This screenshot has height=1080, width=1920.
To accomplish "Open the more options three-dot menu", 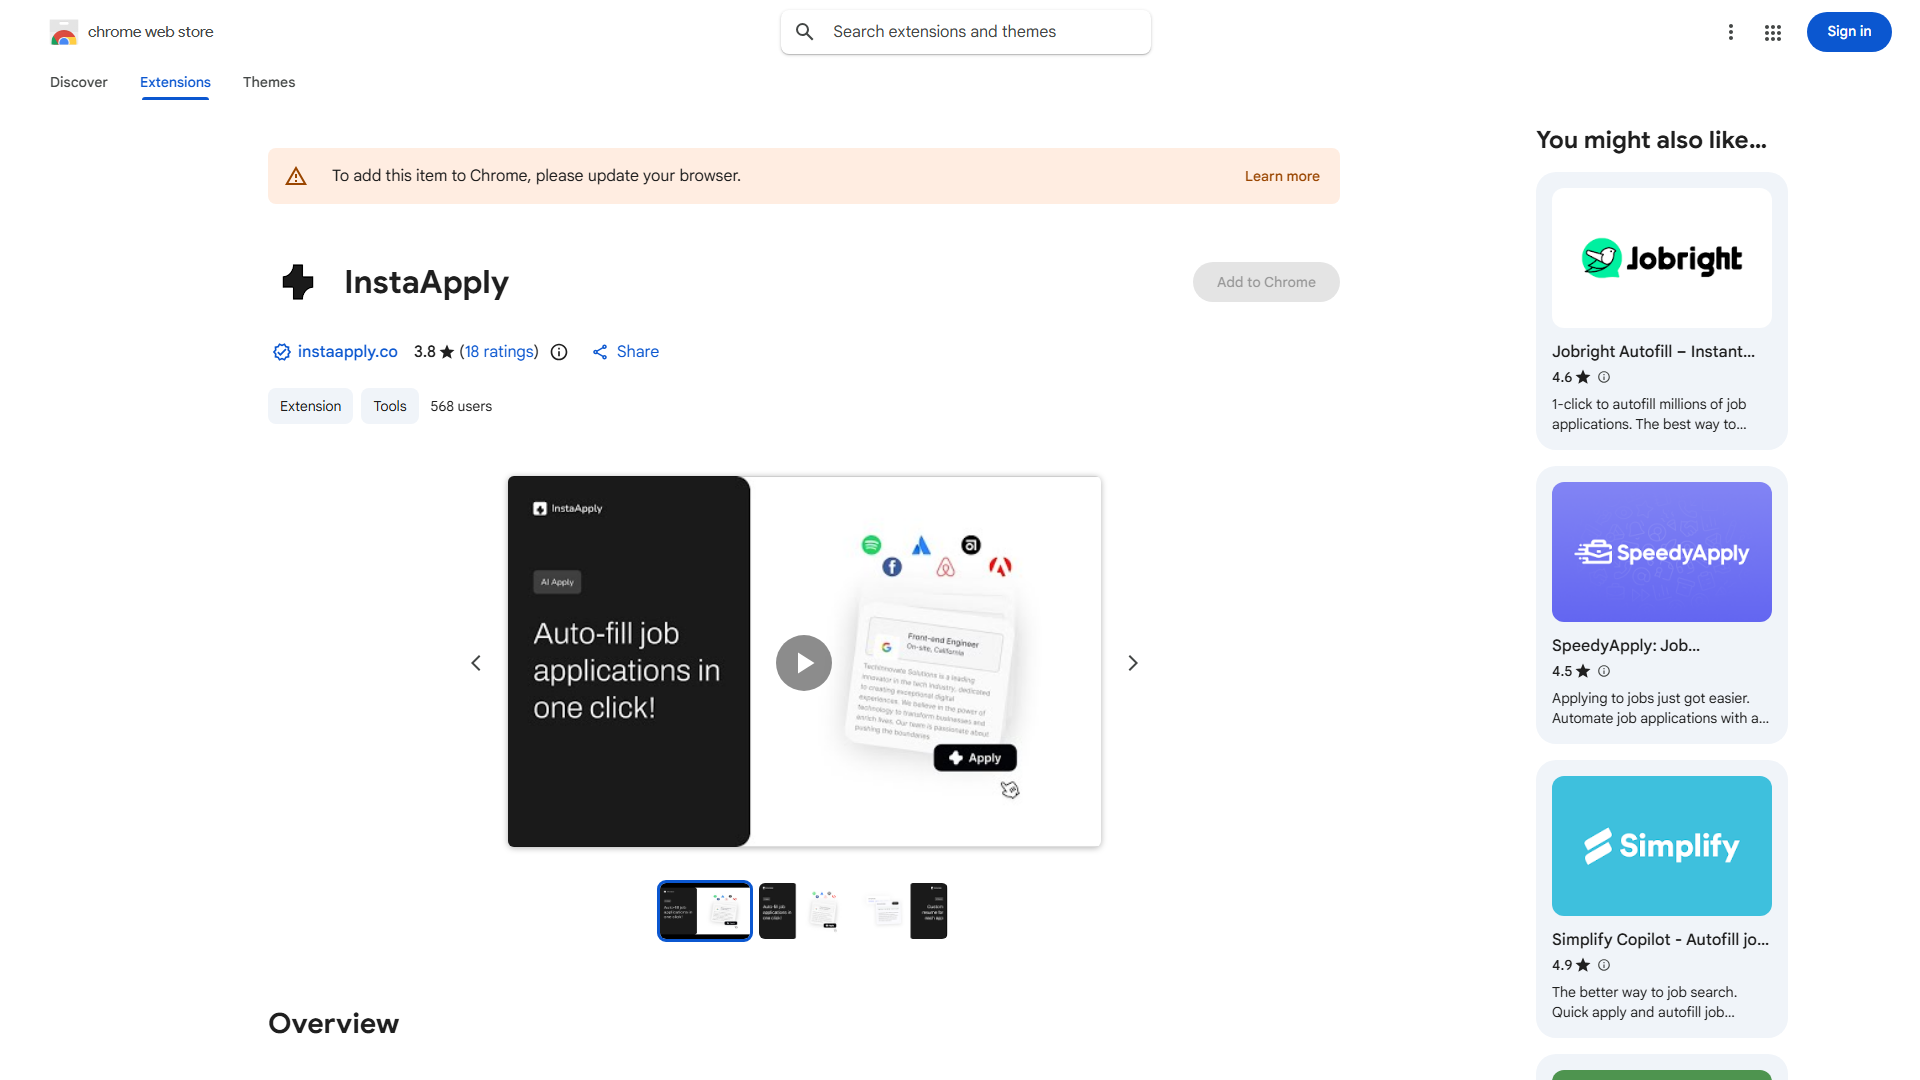I will pos(1731,32).
